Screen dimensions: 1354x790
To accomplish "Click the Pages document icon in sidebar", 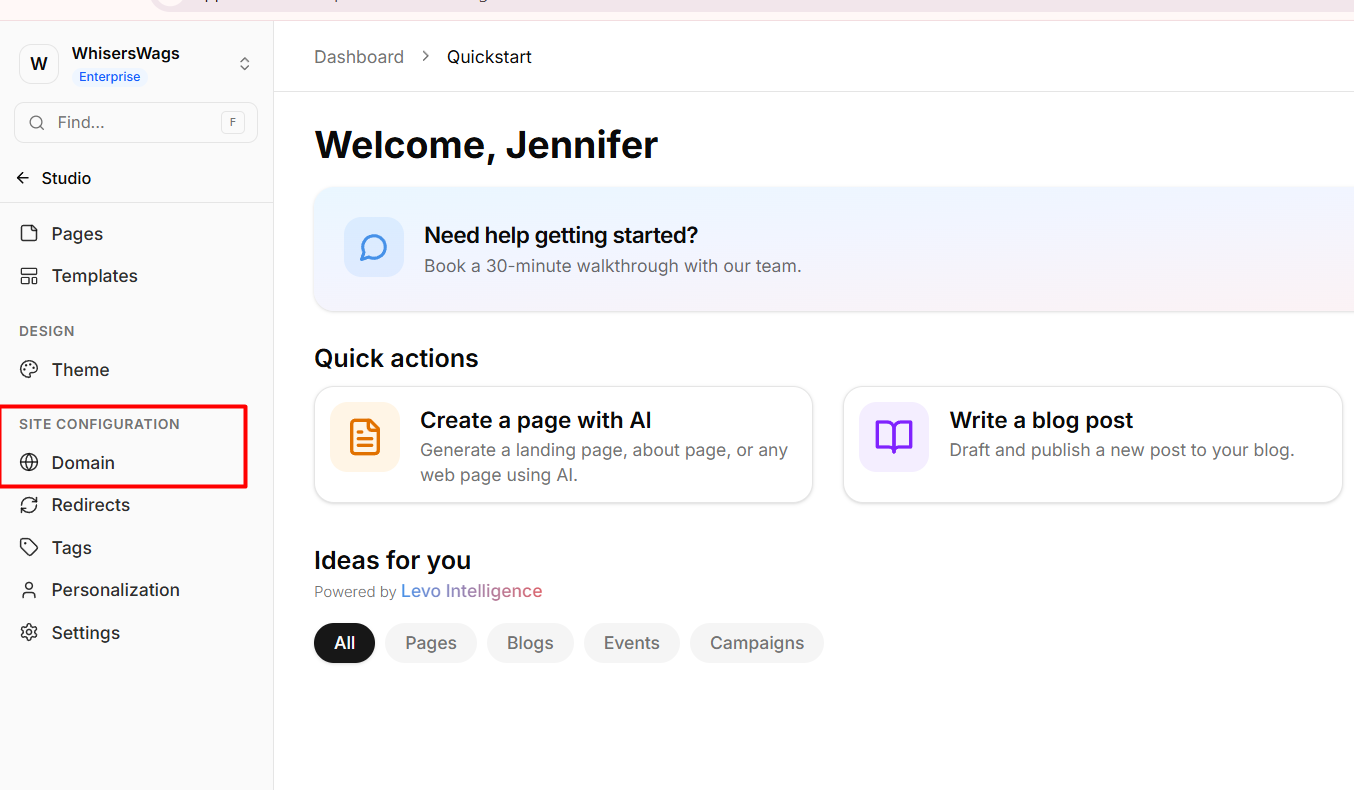I will 29,233.
